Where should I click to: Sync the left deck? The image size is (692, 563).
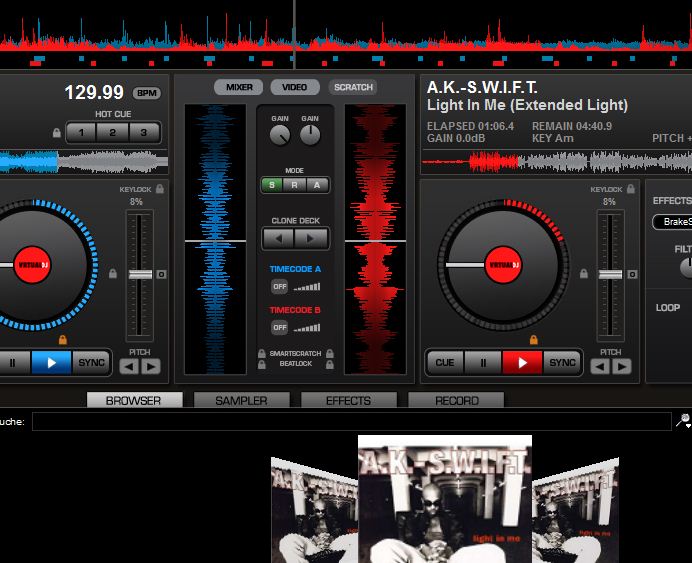(91, 363)
